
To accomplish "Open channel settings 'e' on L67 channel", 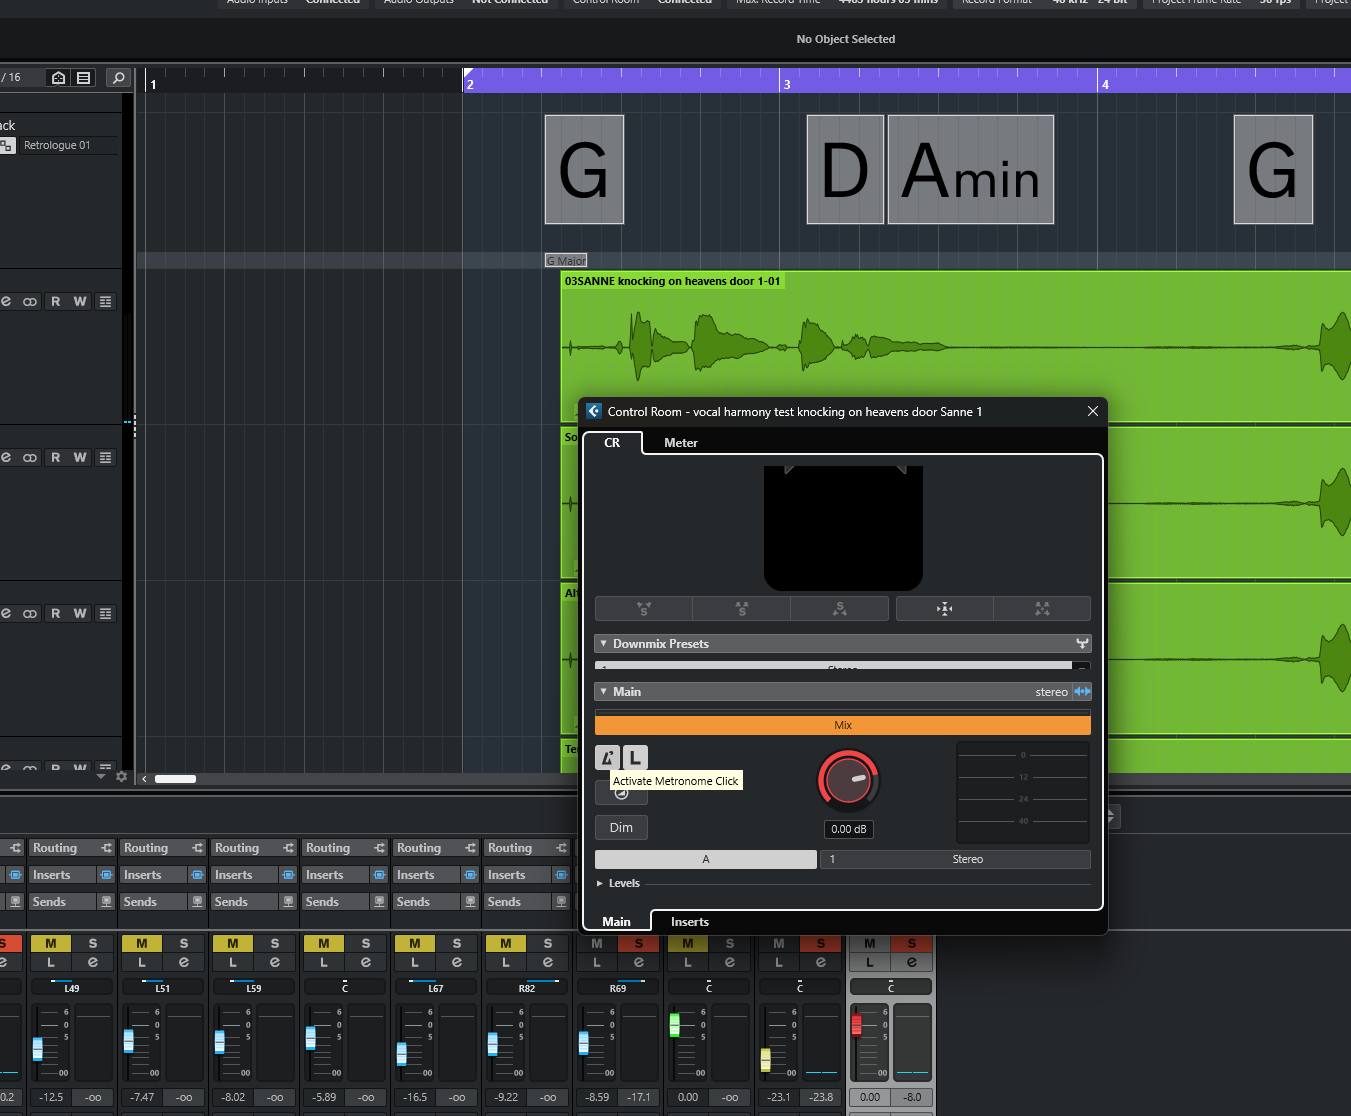I will coord(456,963).
